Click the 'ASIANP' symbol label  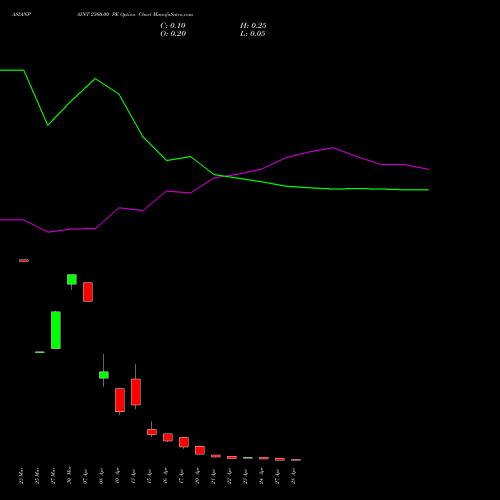[x=21, y=15]
